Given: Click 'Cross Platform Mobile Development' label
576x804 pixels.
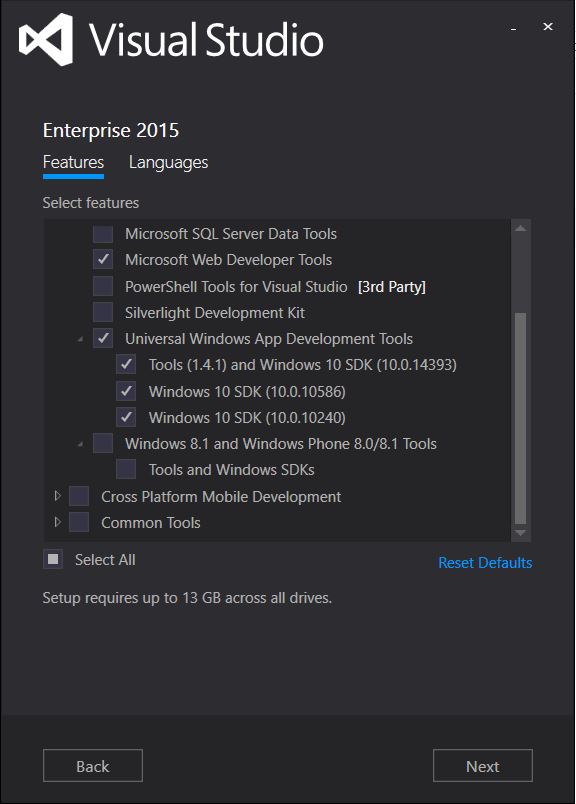Looking at the screenshot, I should (x=221, y=496).
